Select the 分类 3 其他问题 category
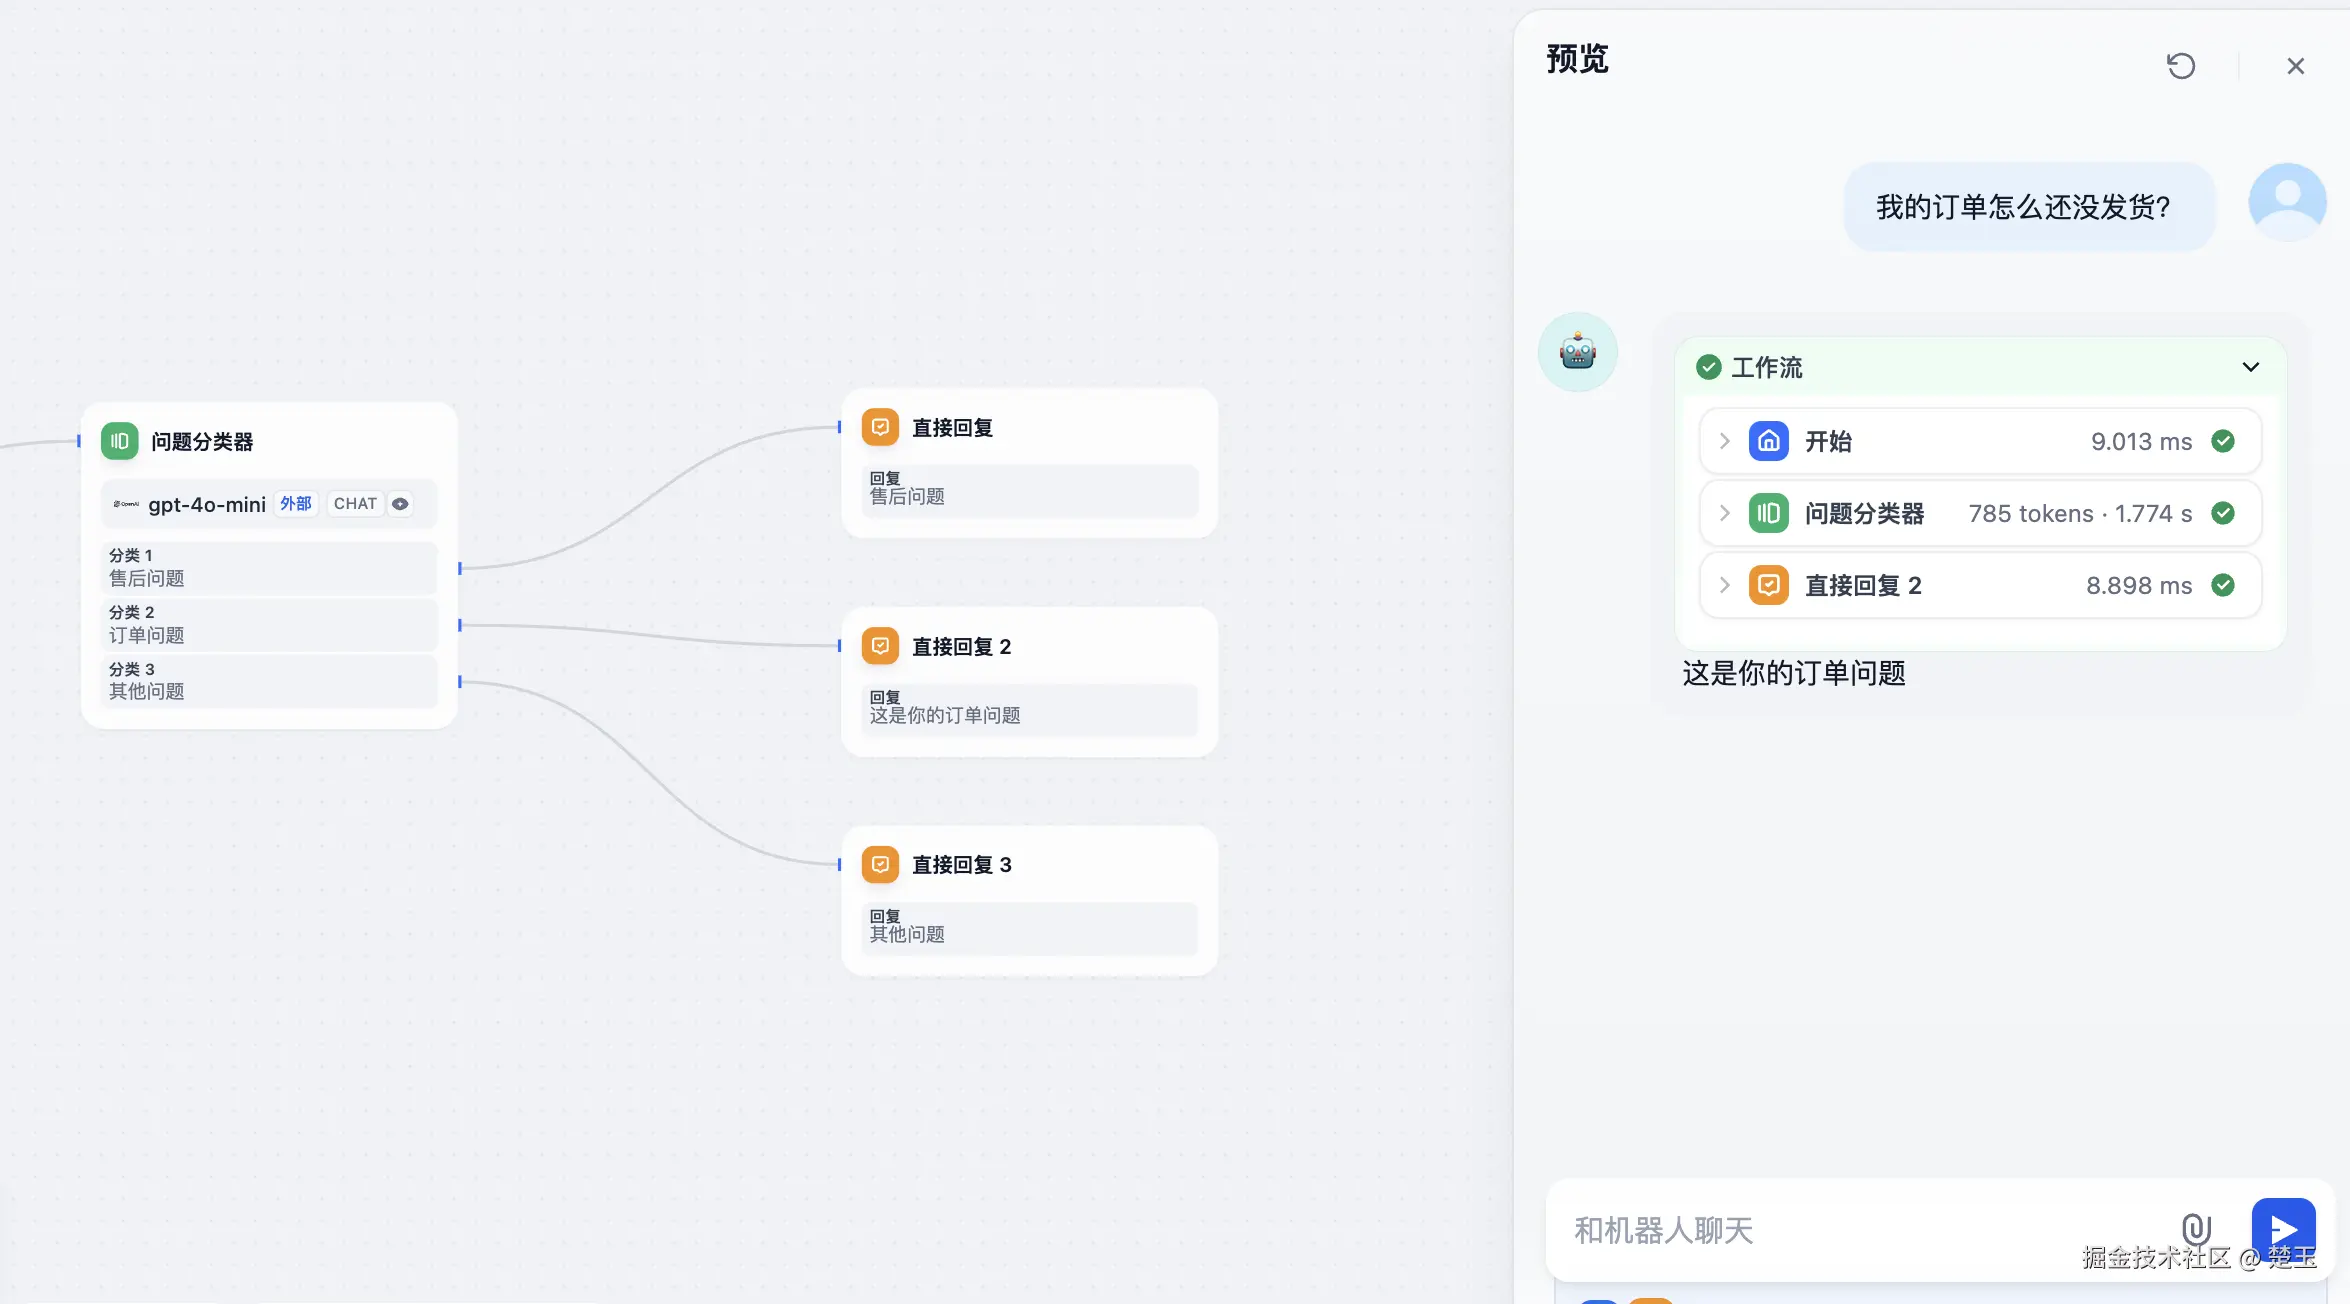The width and height of the screenshot is (2350, 1304). [x=268, y=681]
